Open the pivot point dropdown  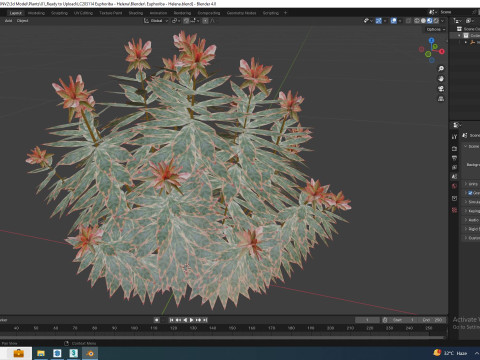coord(176,21)
